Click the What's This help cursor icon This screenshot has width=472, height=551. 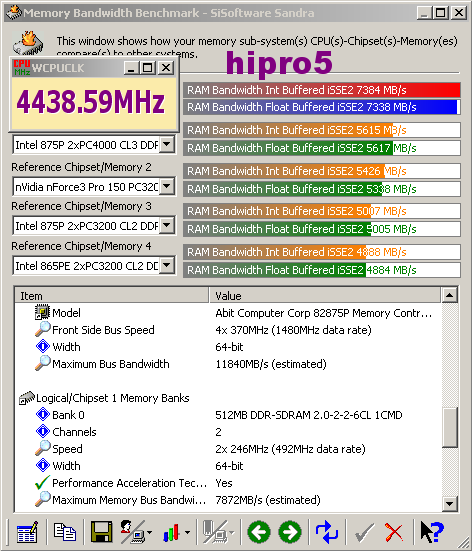point(432,532)
